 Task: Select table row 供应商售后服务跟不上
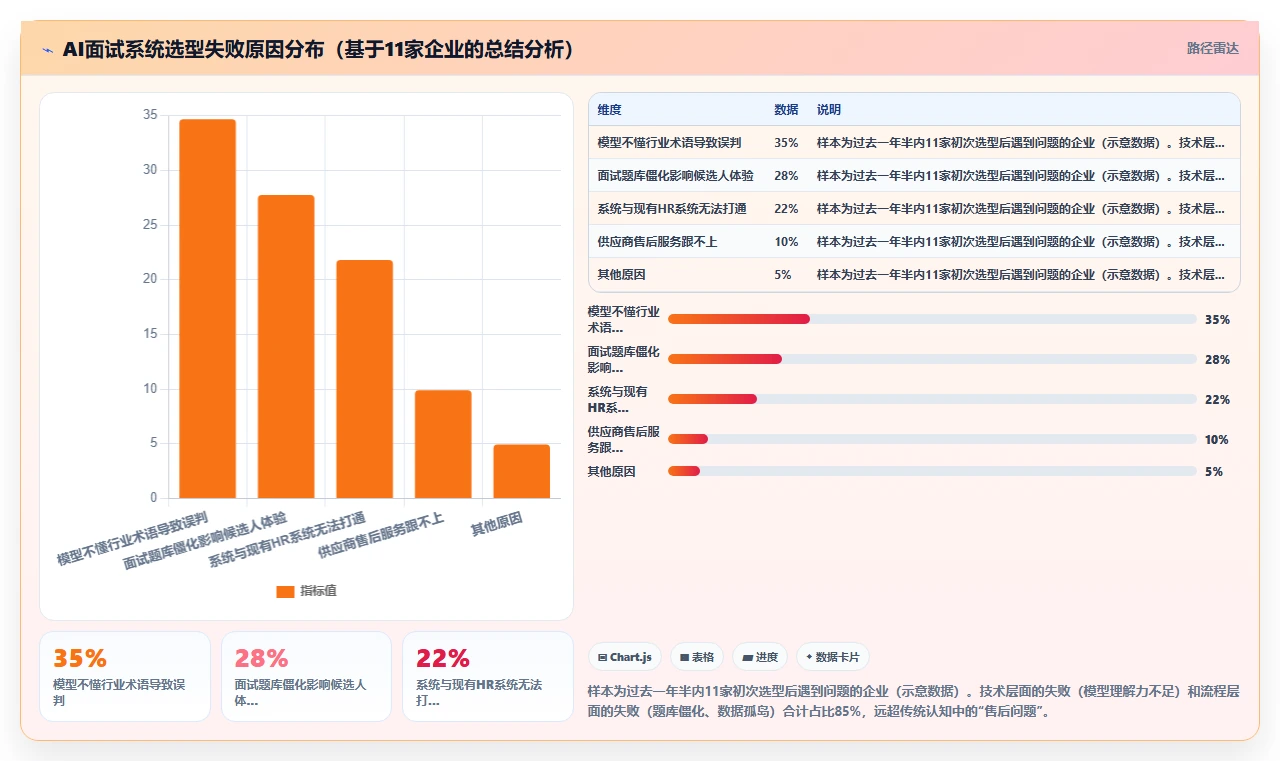914,242
